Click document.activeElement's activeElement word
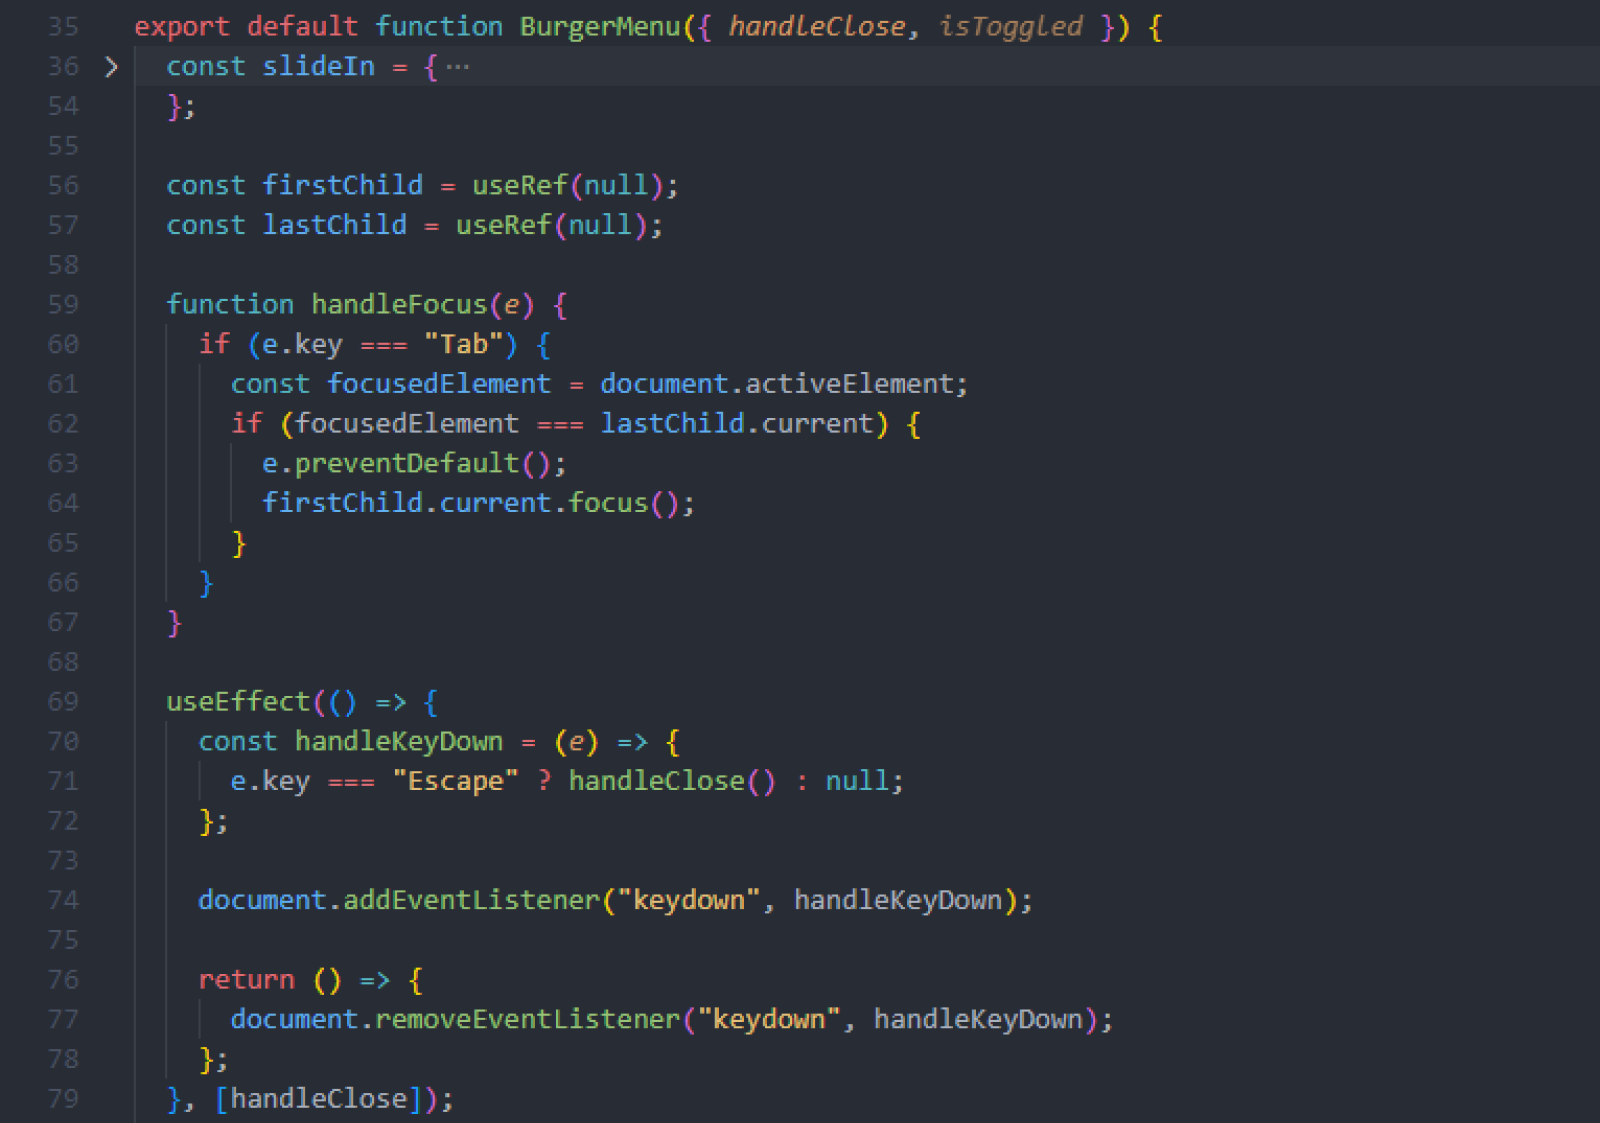The height and width of the screenshot is (1123, 1600). tap(850, 384)
